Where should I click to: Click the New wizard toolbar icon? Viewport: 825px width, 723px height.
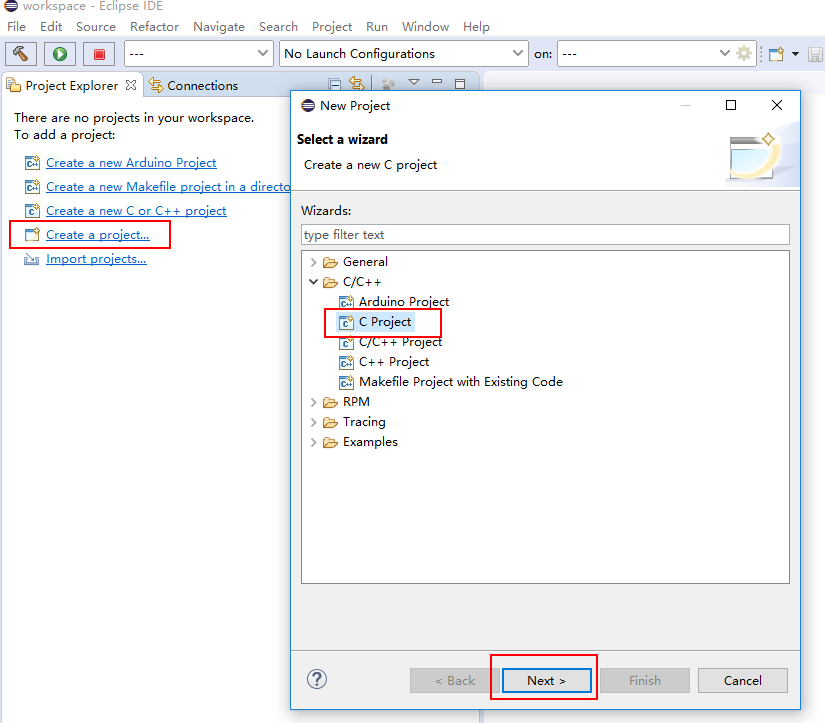tap(776, 54)
